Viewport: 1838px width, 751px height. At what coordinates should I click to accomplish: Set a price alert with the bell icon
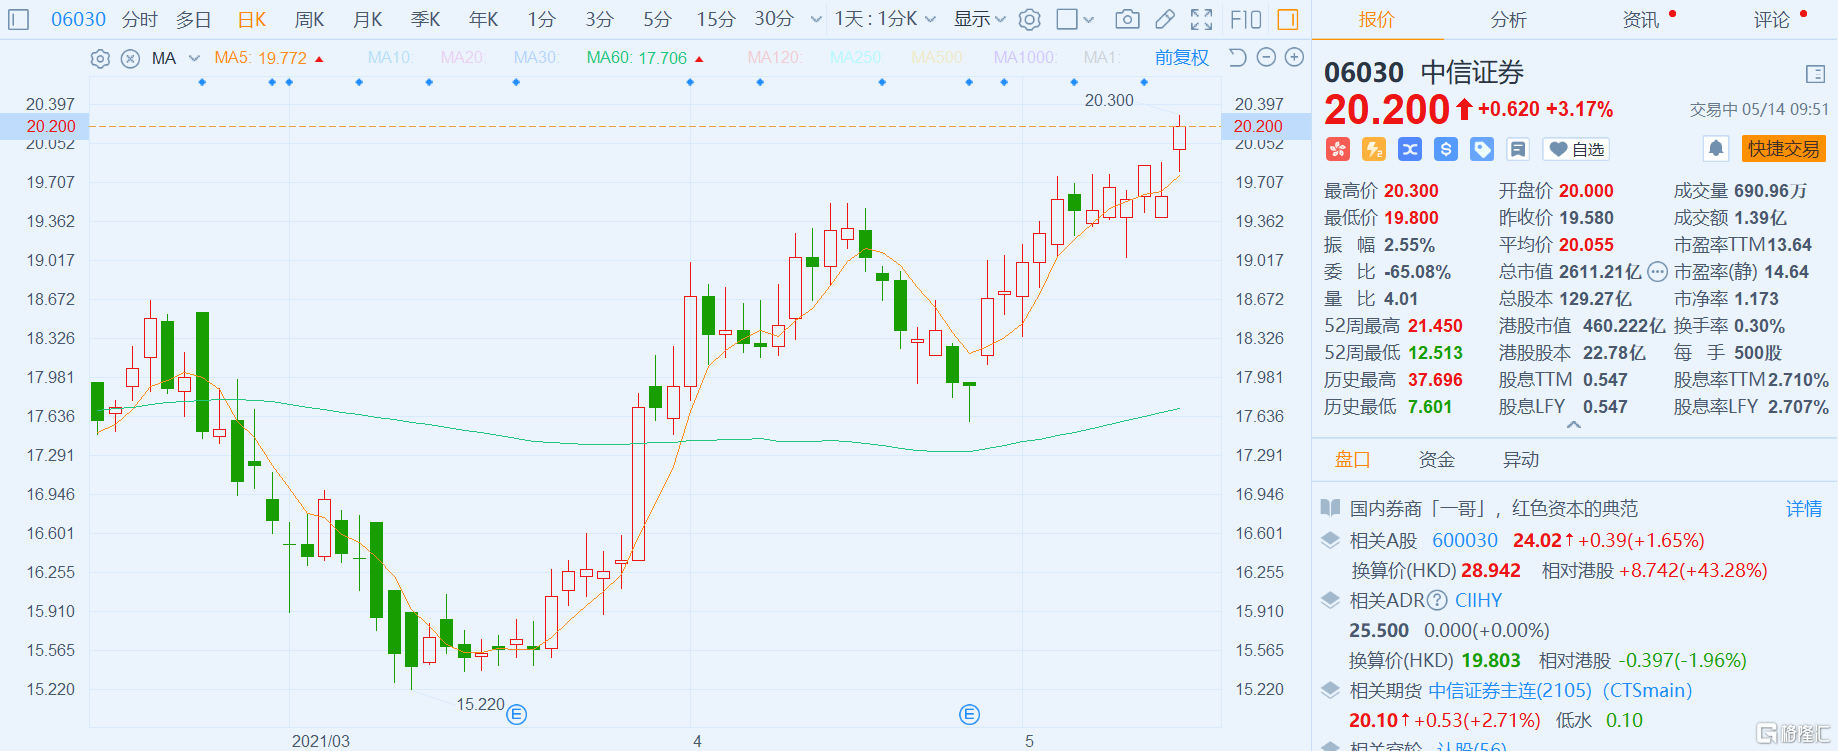pyautogui.click(x=1716, y=149)
